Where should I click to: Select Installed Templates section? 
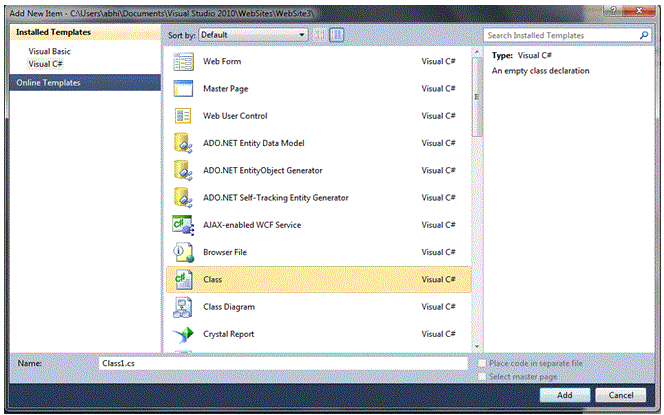[x=85, y=32]
